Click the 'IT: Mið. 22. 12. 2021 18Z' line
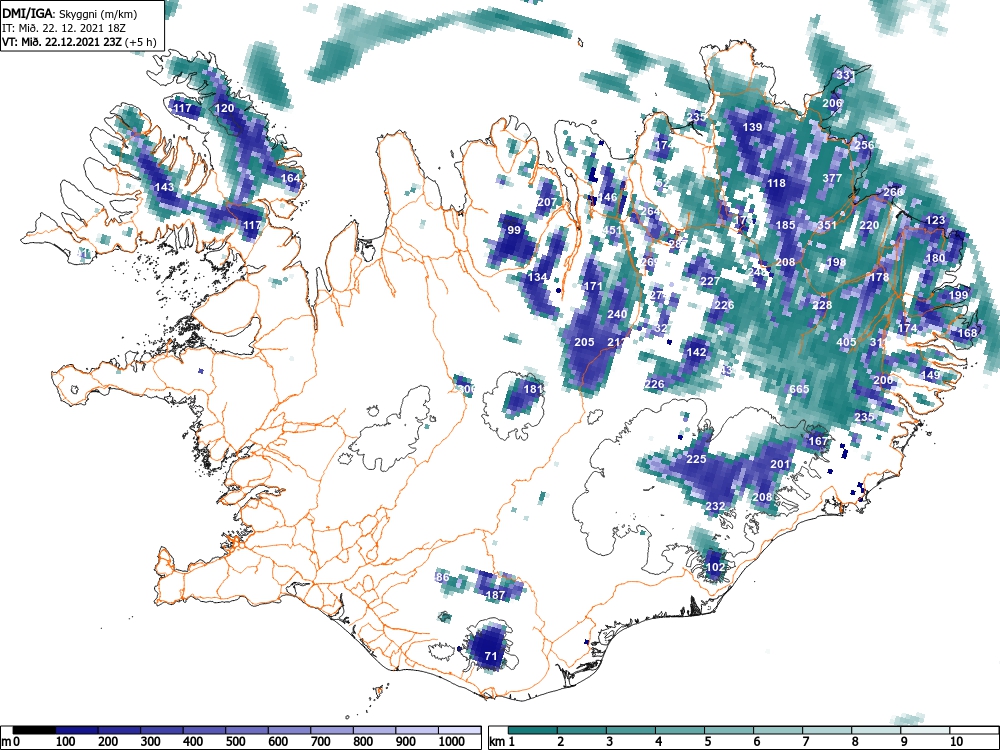 (x=64, y=28)
